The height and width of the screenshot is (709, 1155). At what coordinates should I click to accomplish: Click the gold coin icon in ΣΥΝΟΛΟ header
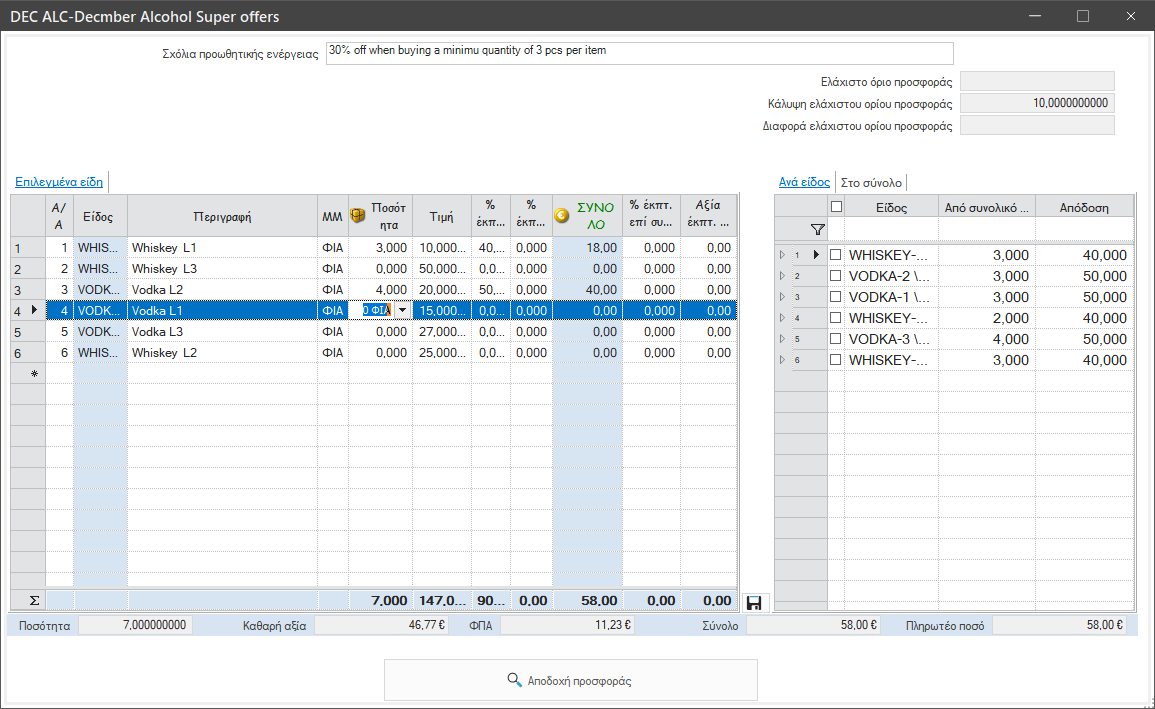coord(561,215)
